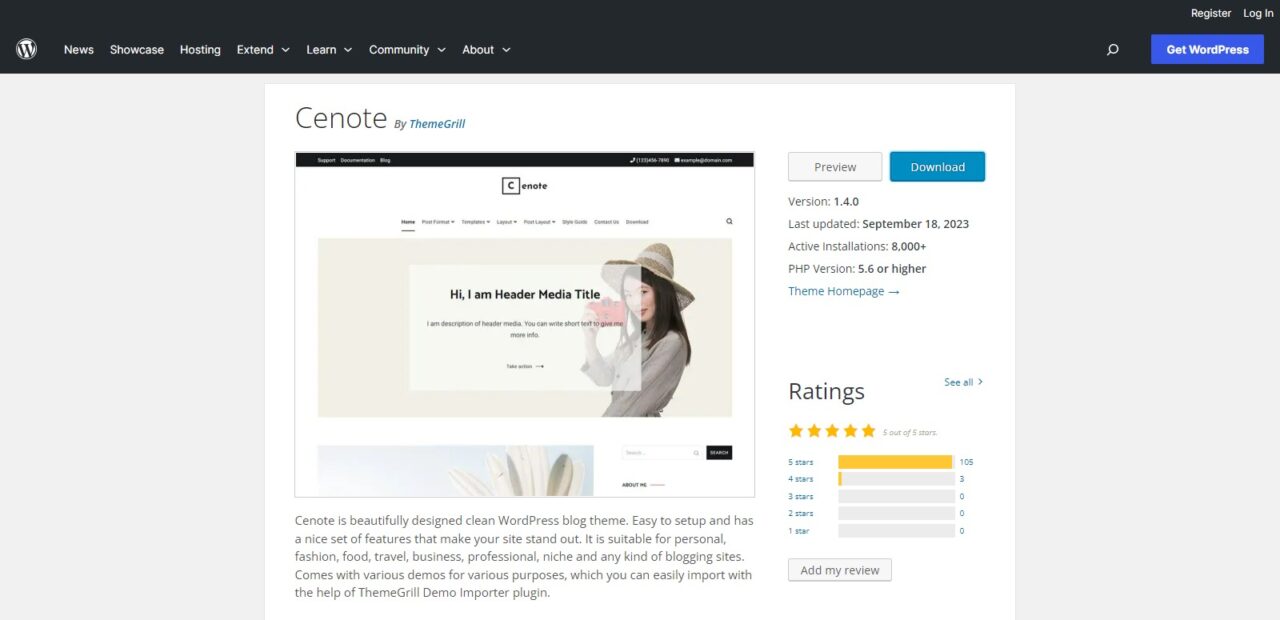Click the Version 1.4.0 text
The image size is (1280, 620).
click(824, 201)
